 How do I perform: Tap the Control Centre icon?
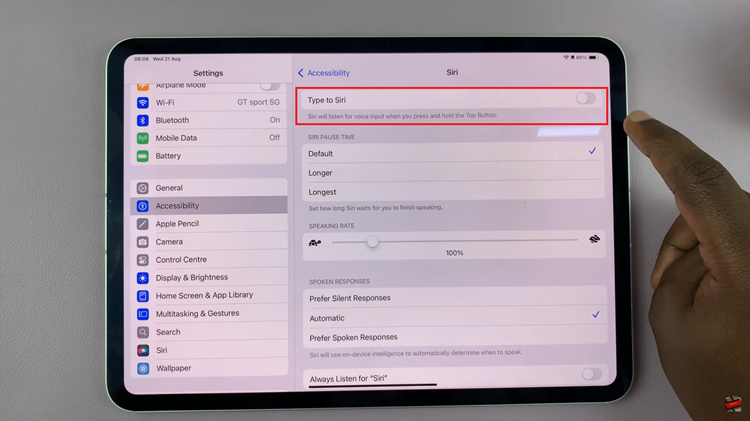(143, 260)
